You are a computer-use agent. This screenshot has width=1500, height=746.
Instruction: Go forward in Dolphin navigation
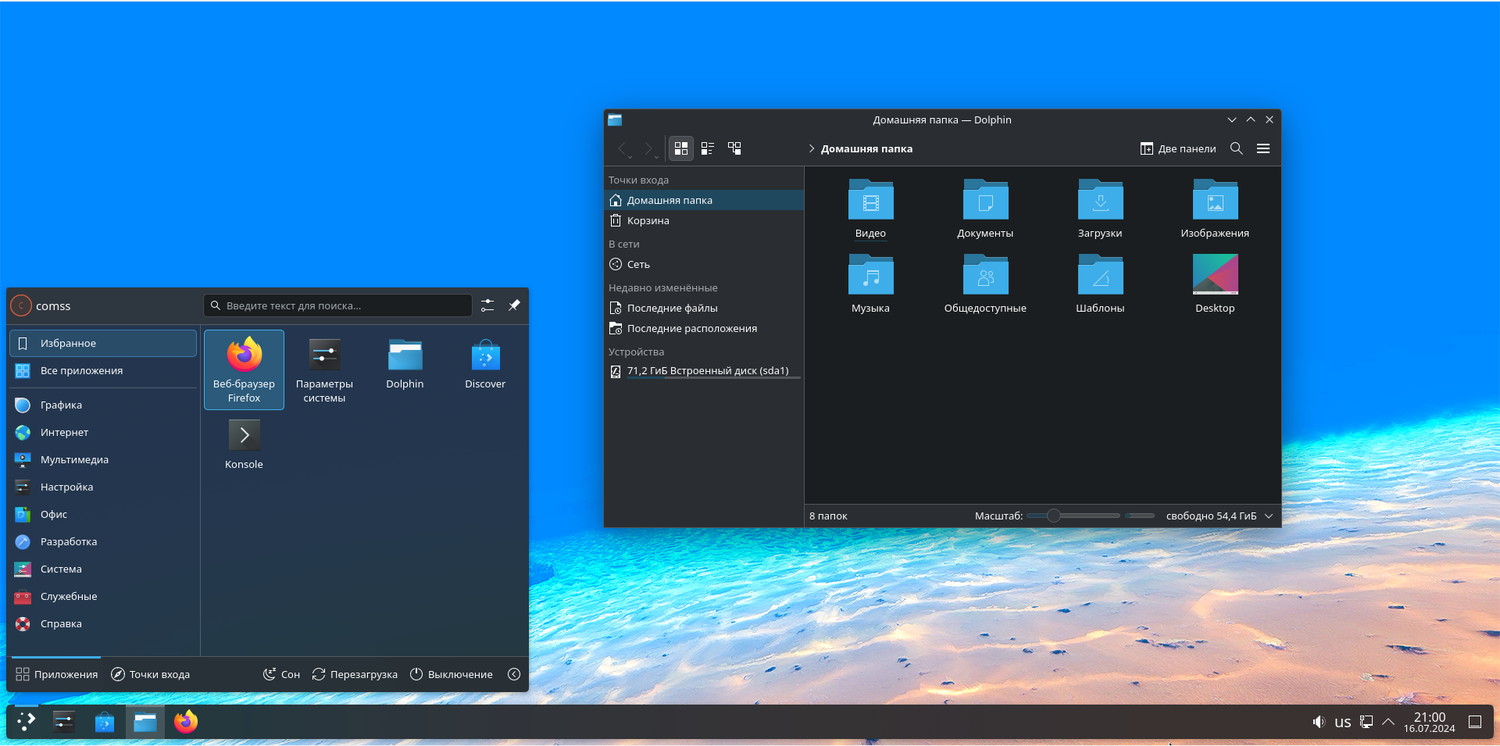click(x=648, y=149)
